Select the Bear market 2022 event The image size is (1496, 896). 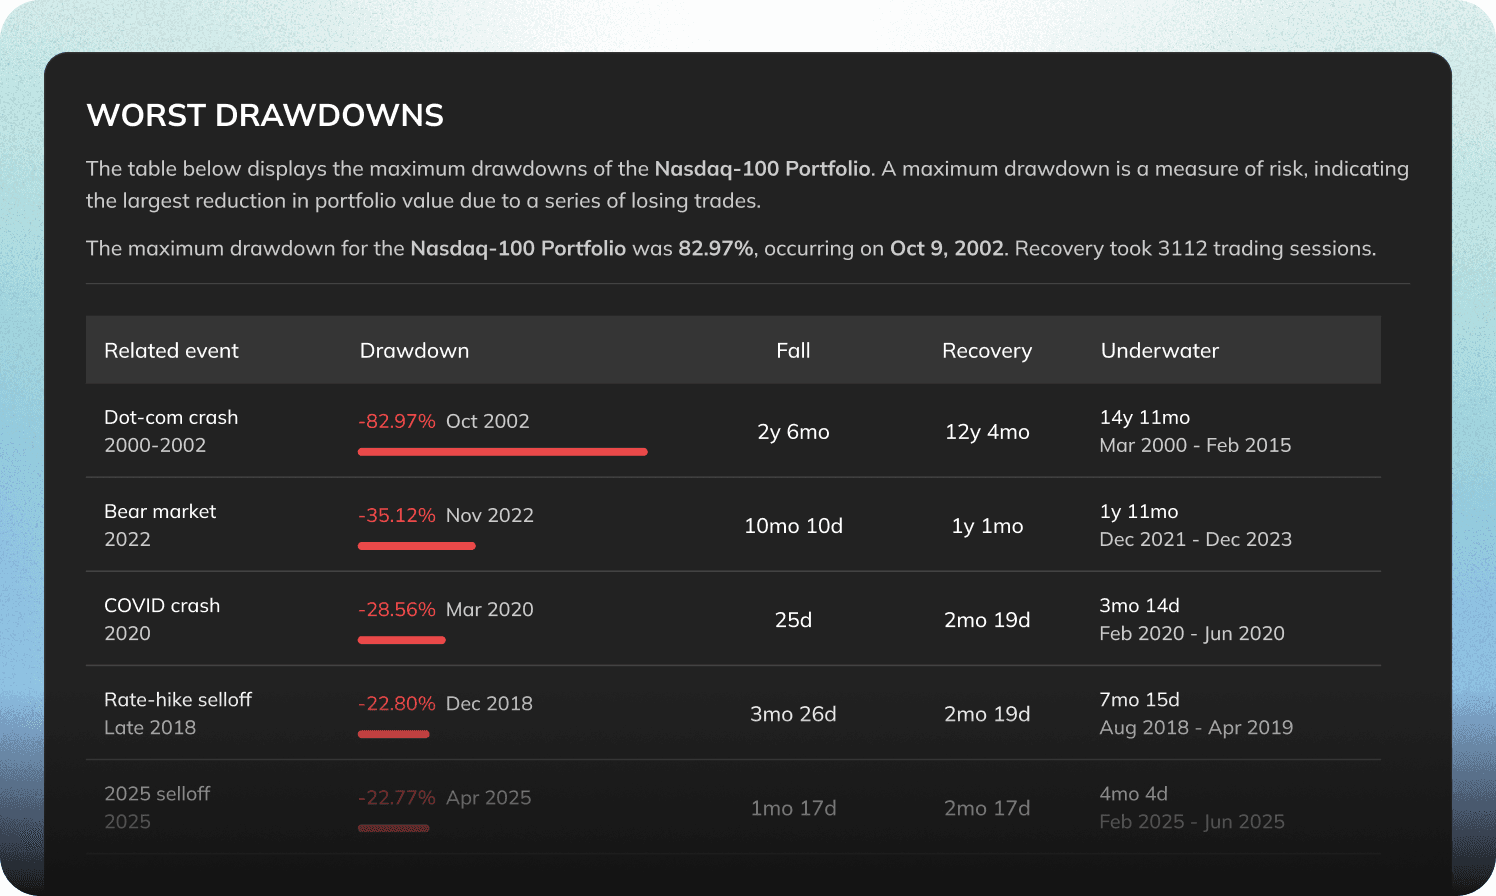click(x=160, y=525)
